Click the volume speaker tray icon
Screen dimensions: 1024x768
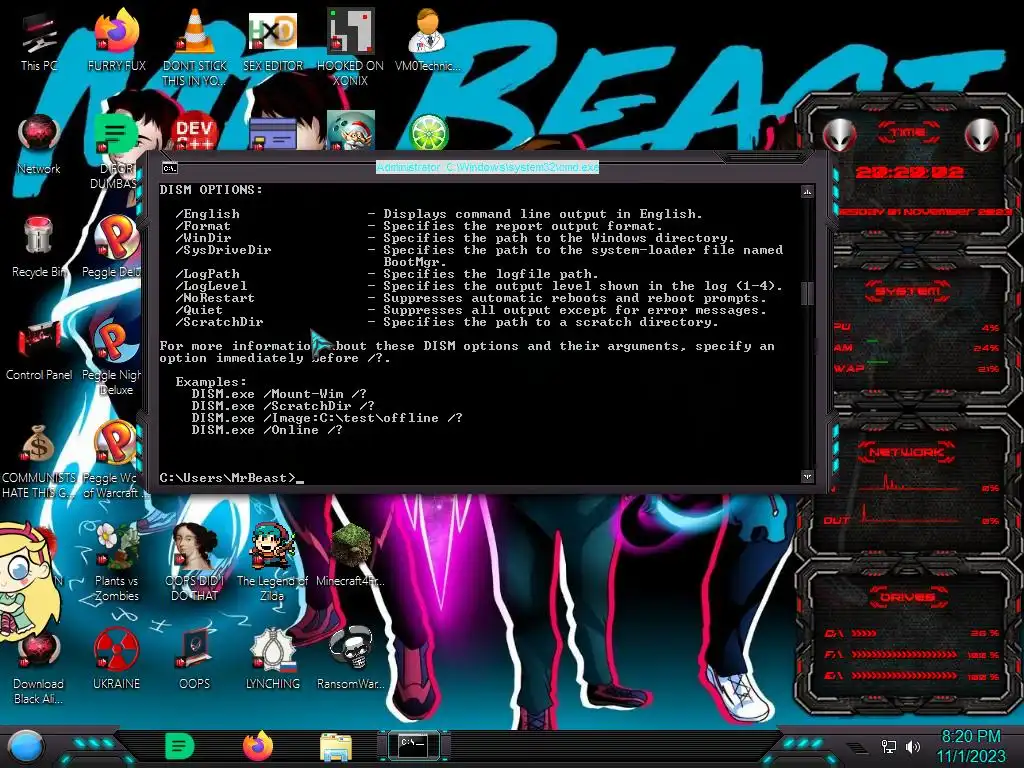click(x=913, y=746)
